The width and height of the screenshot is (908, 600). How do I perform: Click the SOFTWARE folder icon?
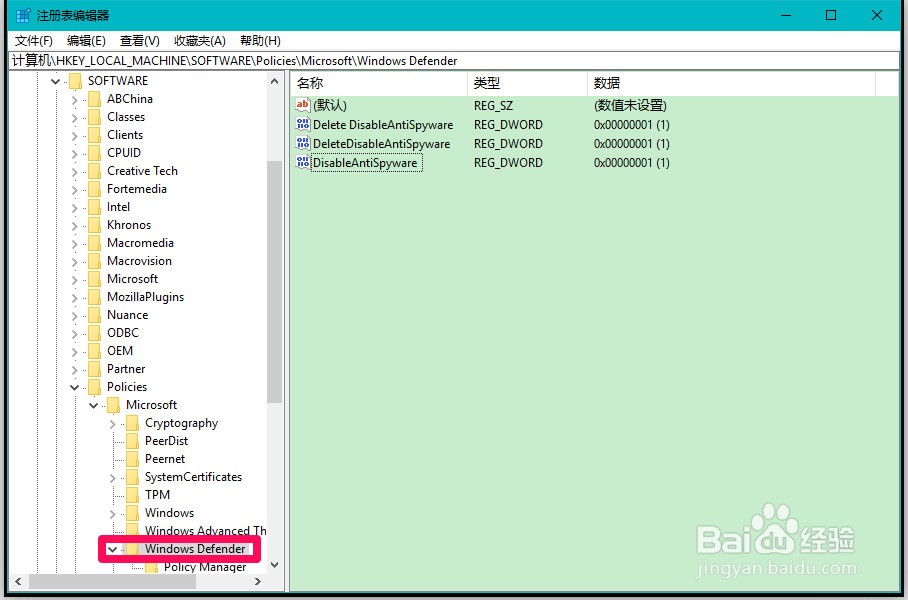pyautogui.click(x=75, y=81)
